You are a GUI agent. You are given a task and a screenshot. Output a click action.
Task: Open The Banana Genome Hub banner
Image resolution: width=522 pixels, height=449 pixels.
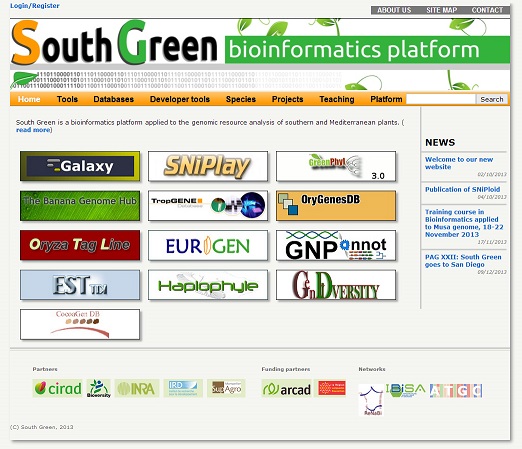[x=80, y=206]
